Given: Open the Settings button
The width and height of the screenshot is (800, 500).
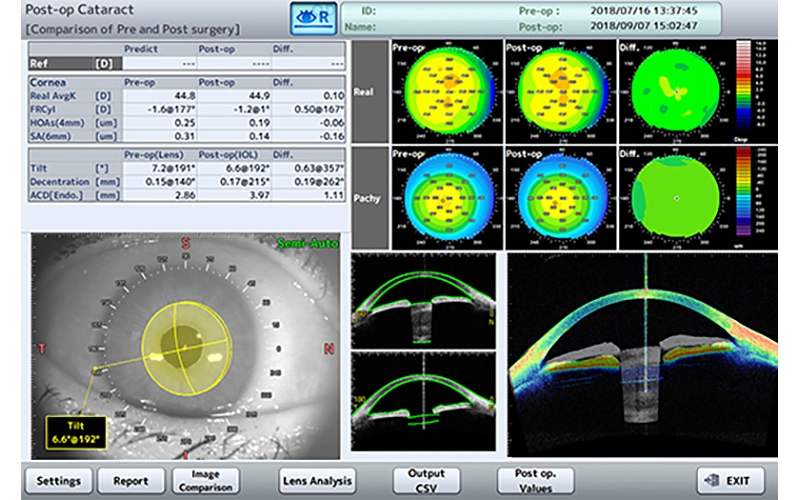Looking at the screenshot, I should (x=59, y=481).
